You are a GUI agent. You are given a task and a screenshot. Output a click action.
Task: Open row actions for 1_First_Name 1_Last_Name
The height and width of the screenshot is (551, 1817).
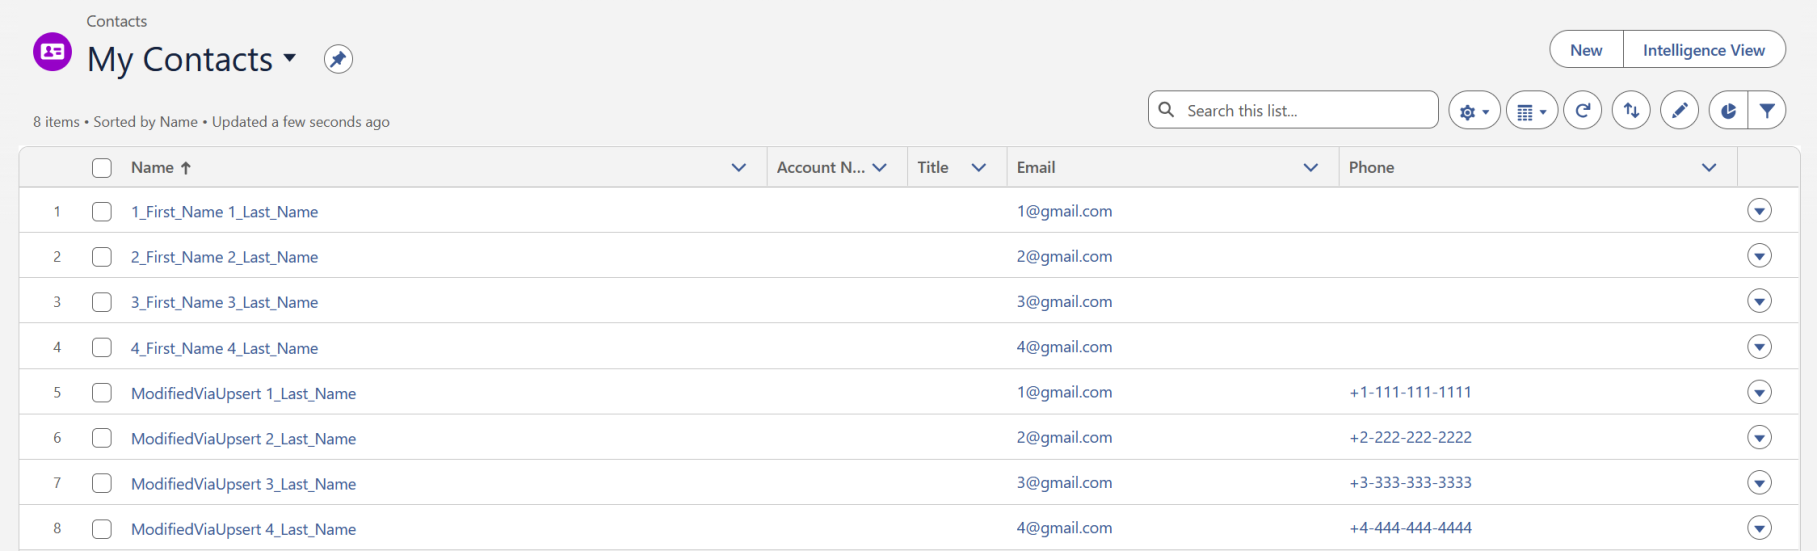[x=1759, y=211]
